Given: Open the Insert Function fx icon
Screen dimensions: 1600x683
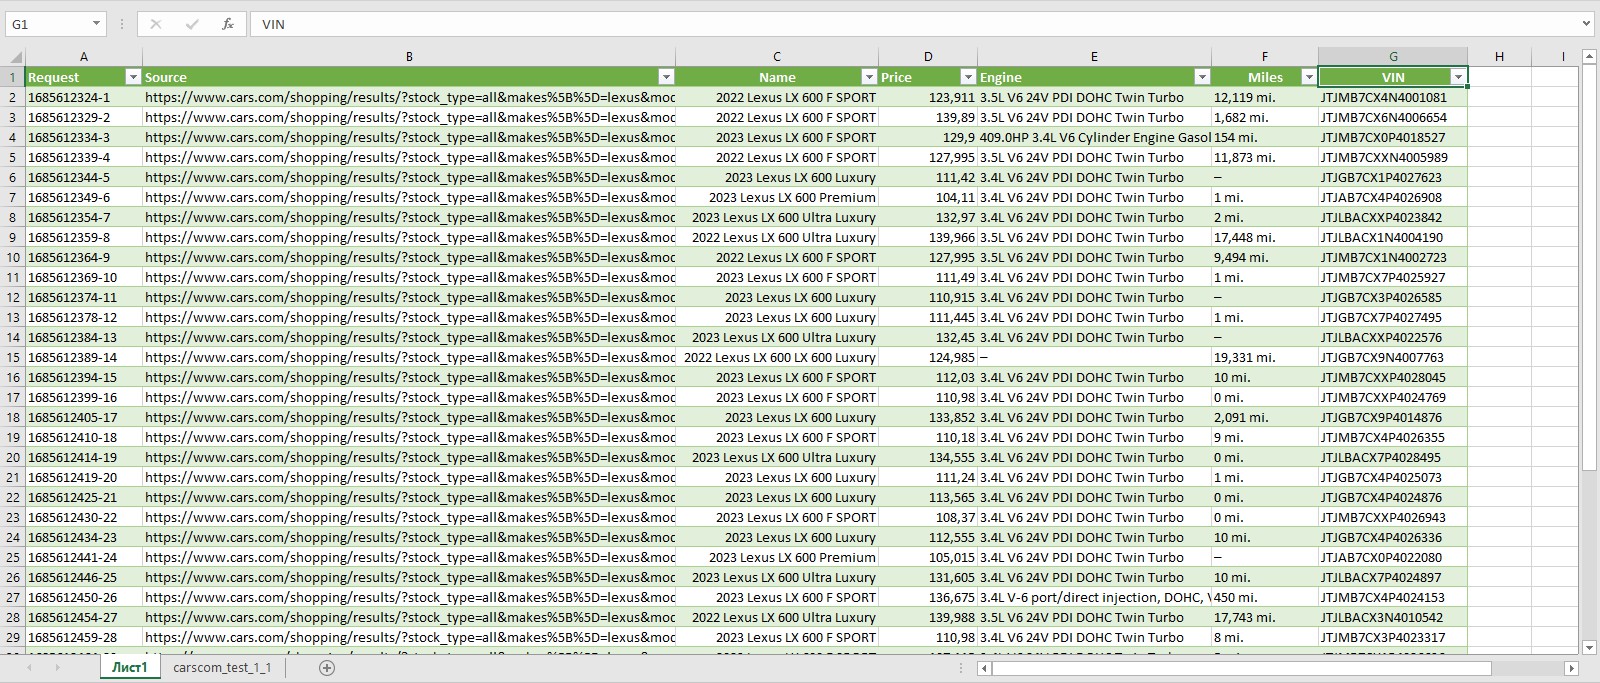Looking at the screenshot, I should click(228, 24).
